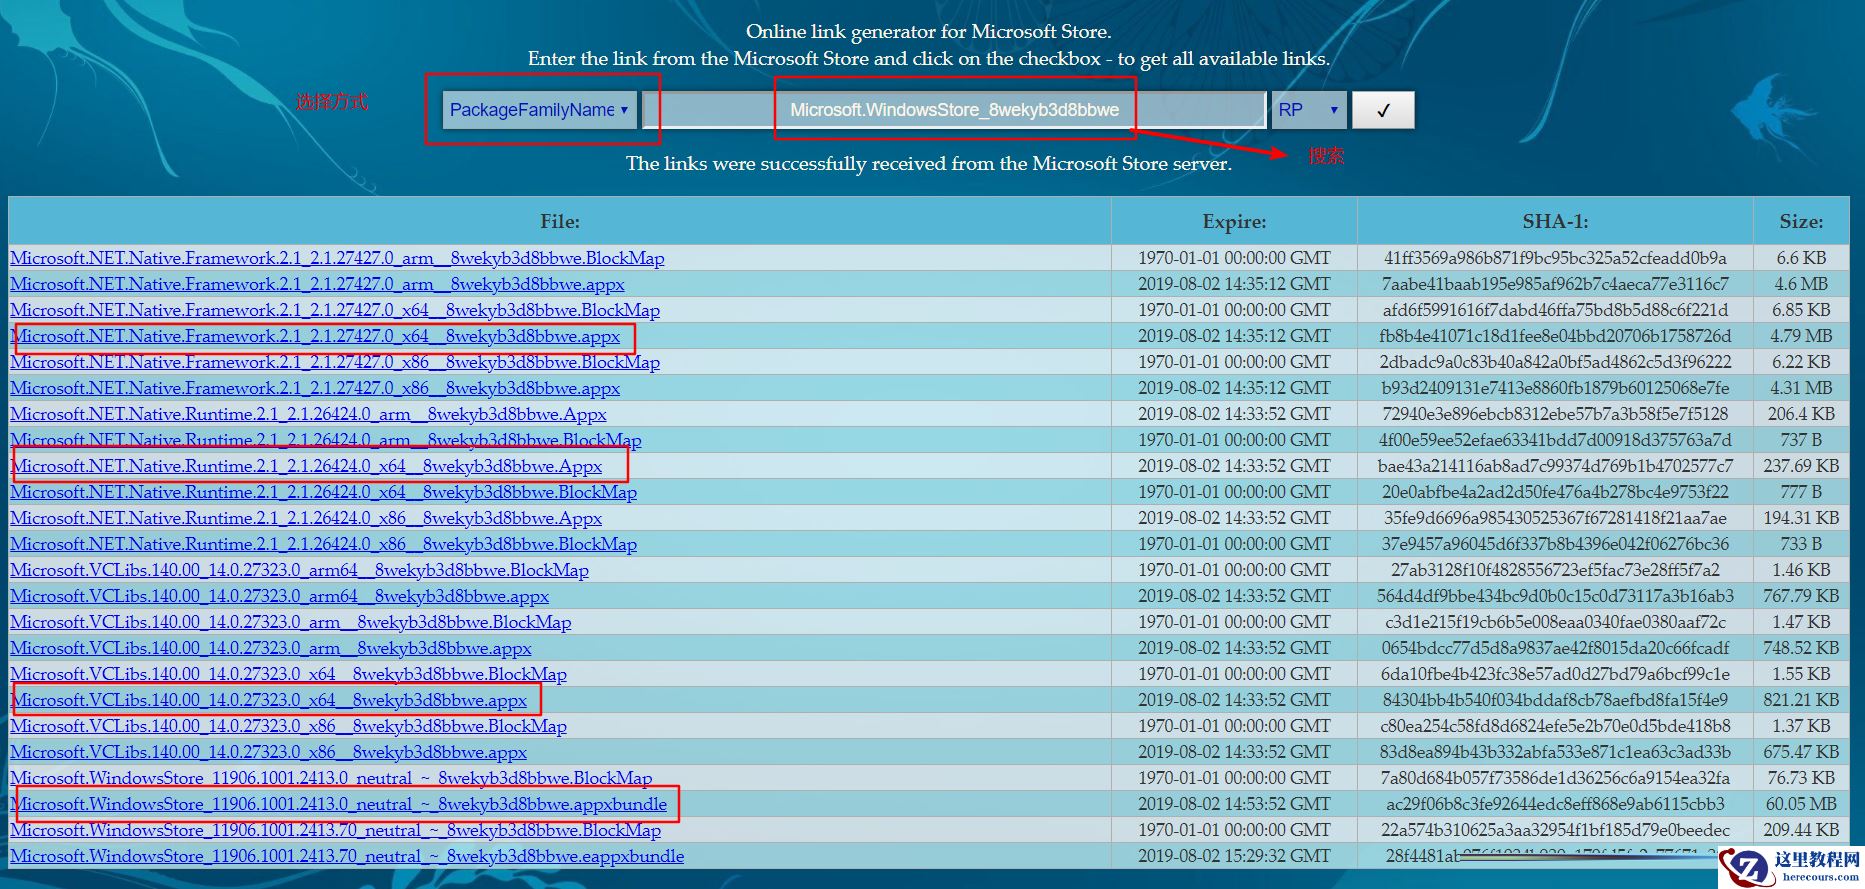Click the 60.05 MB size cell
This screenshot has width=1865, height=889.
(1801, 804)
